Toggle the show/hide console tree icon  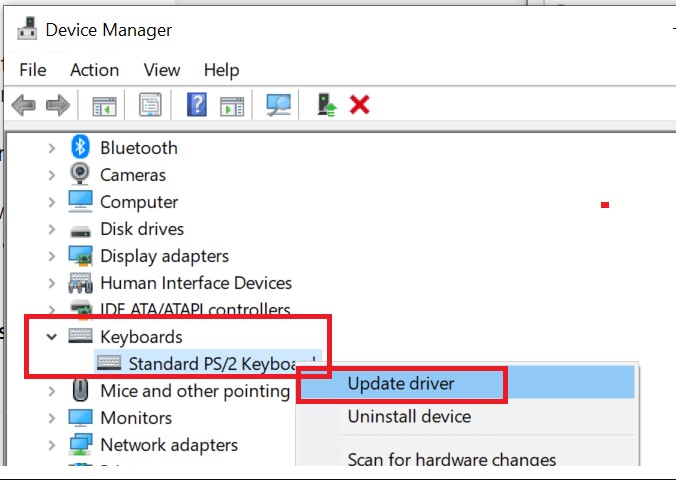(x=104, y=106)
